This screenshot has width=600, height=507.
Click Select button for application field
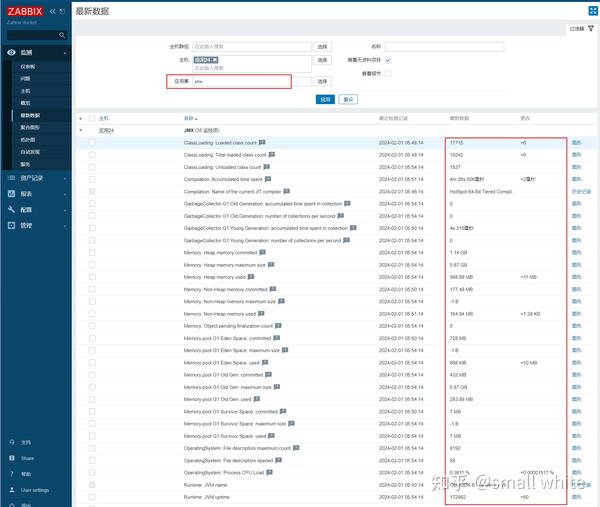tap(322, 82)
